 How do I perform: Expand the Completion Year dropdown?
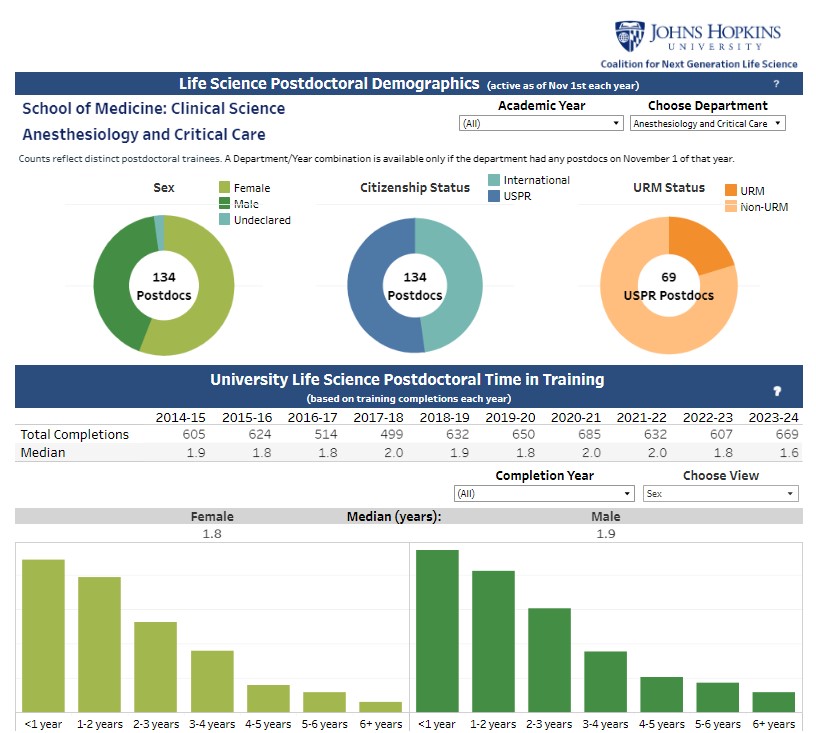[544, 494]
